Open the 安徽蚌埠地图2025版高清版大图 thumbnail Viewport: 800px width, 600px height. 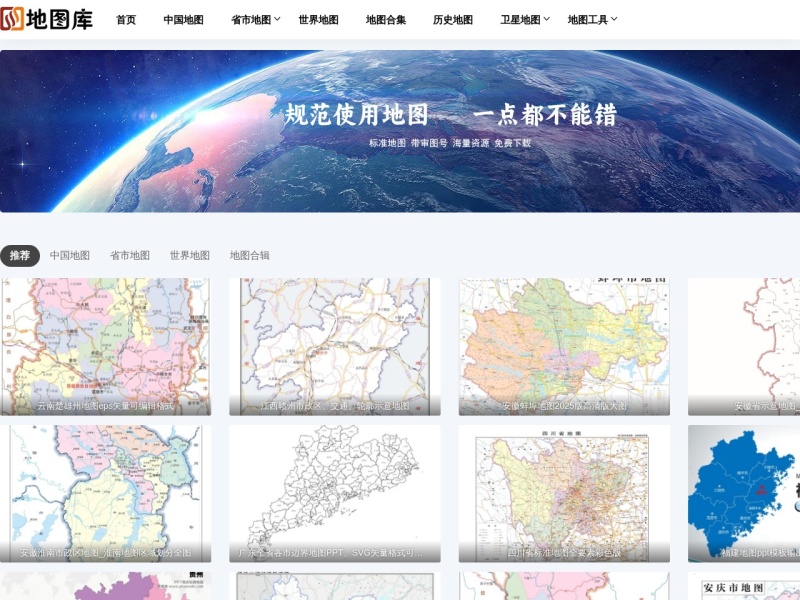(x=564, y=346)
